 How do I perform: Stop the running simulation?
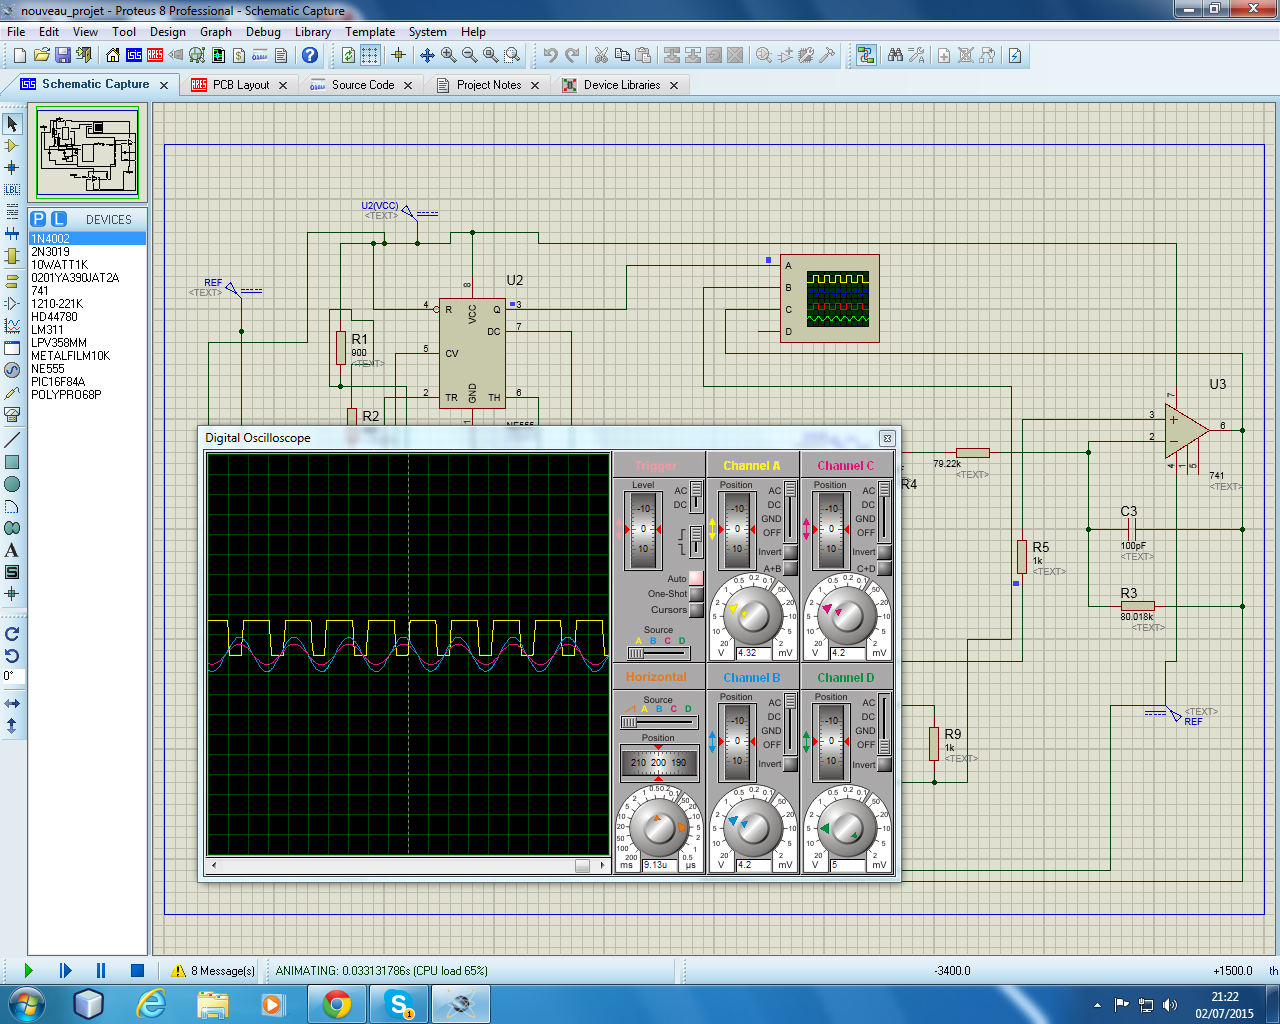point(137,970)
